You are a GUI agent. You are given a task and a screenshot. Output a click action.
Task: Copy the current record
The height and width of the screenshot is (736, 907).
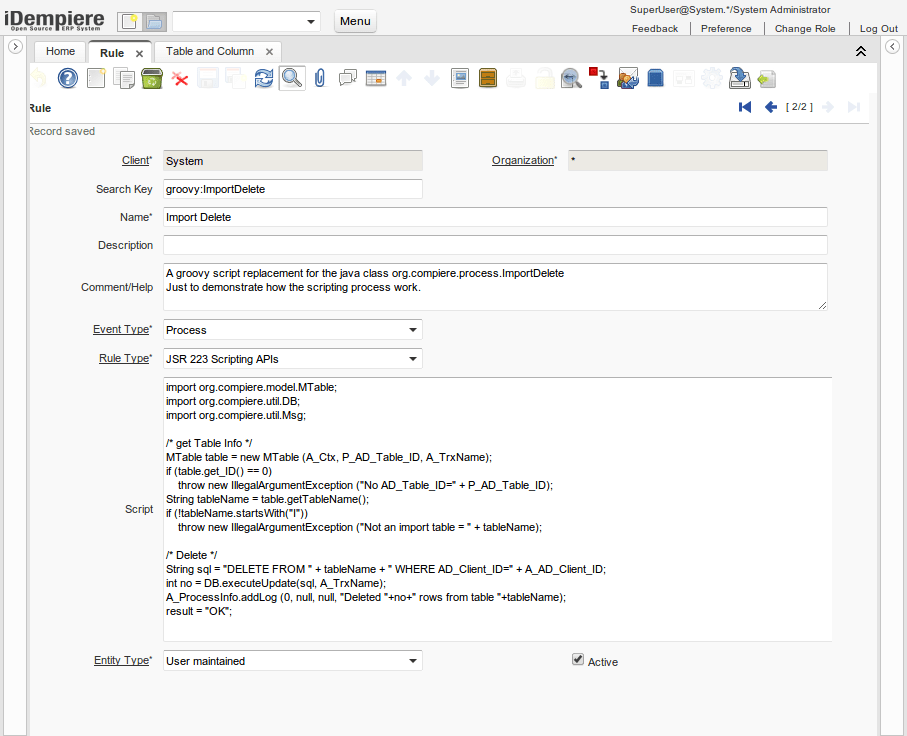(124, 78)
